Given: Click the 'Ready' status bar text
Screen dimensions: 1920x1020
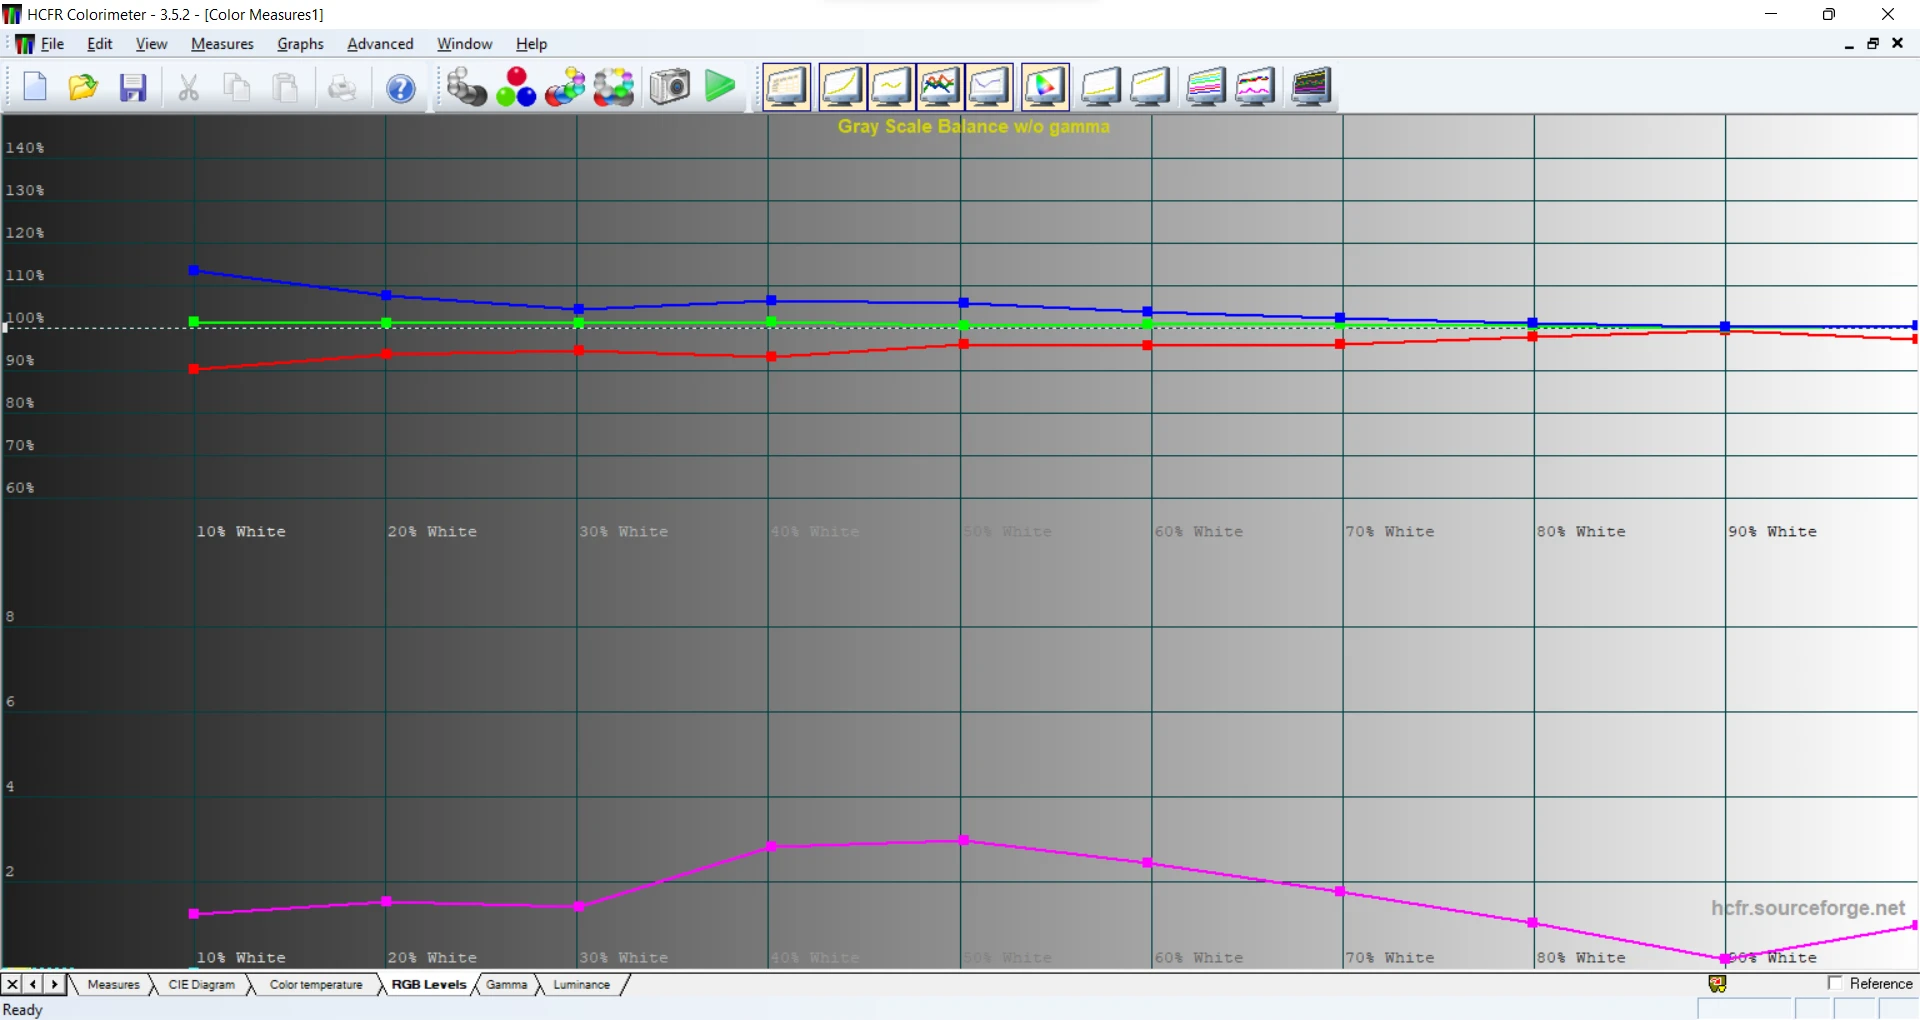Looking at the screenshot, I should pos(23,1010).
